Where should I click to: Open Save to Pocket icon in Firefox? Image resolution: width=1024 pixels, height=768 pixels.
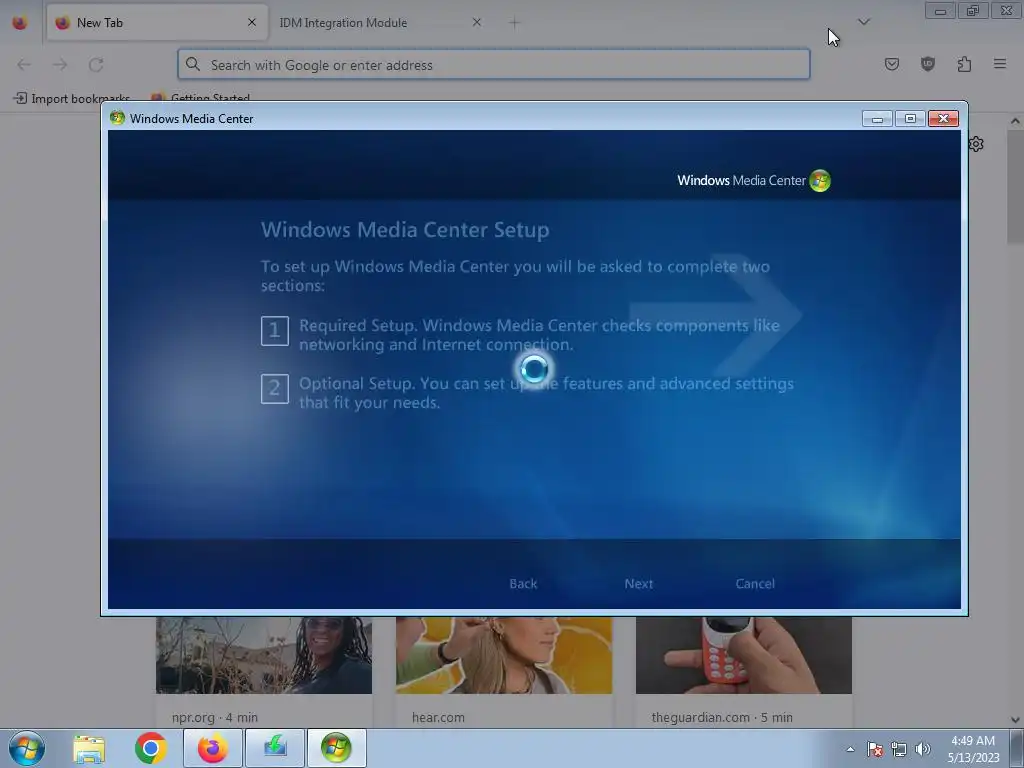[891, 64]
